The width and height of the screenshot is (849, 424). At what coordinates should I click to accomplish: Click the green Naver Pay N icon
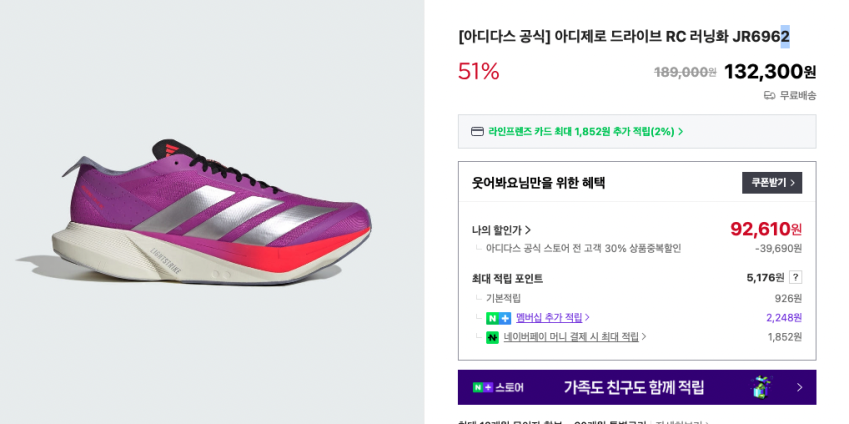tap(492, 337)
